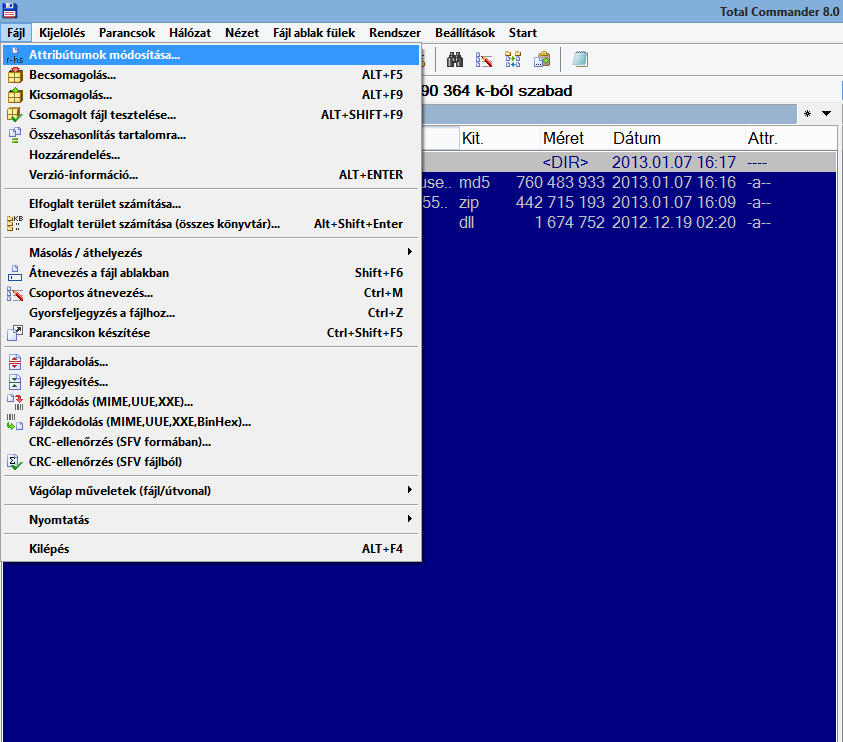This screenshot has height=742, width=843.
Task: Click the floppy disk title bar icon
Action: (10, 10)
